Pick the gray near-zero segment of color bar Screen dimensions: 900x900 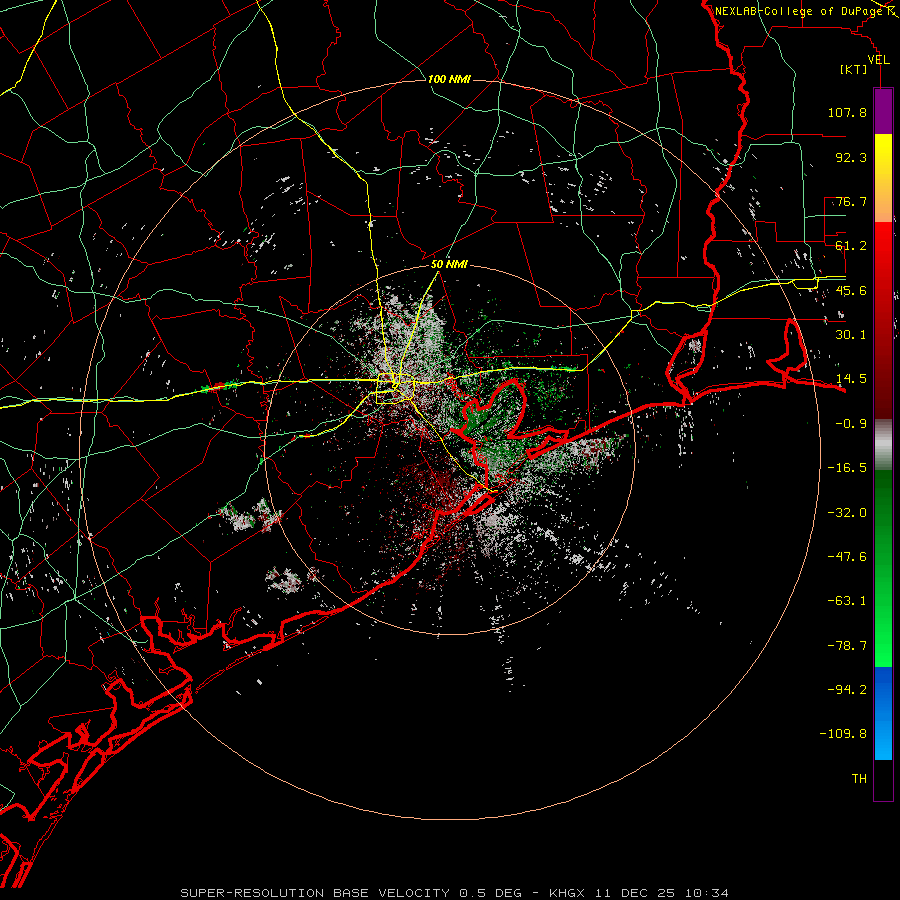pos(883,444)
